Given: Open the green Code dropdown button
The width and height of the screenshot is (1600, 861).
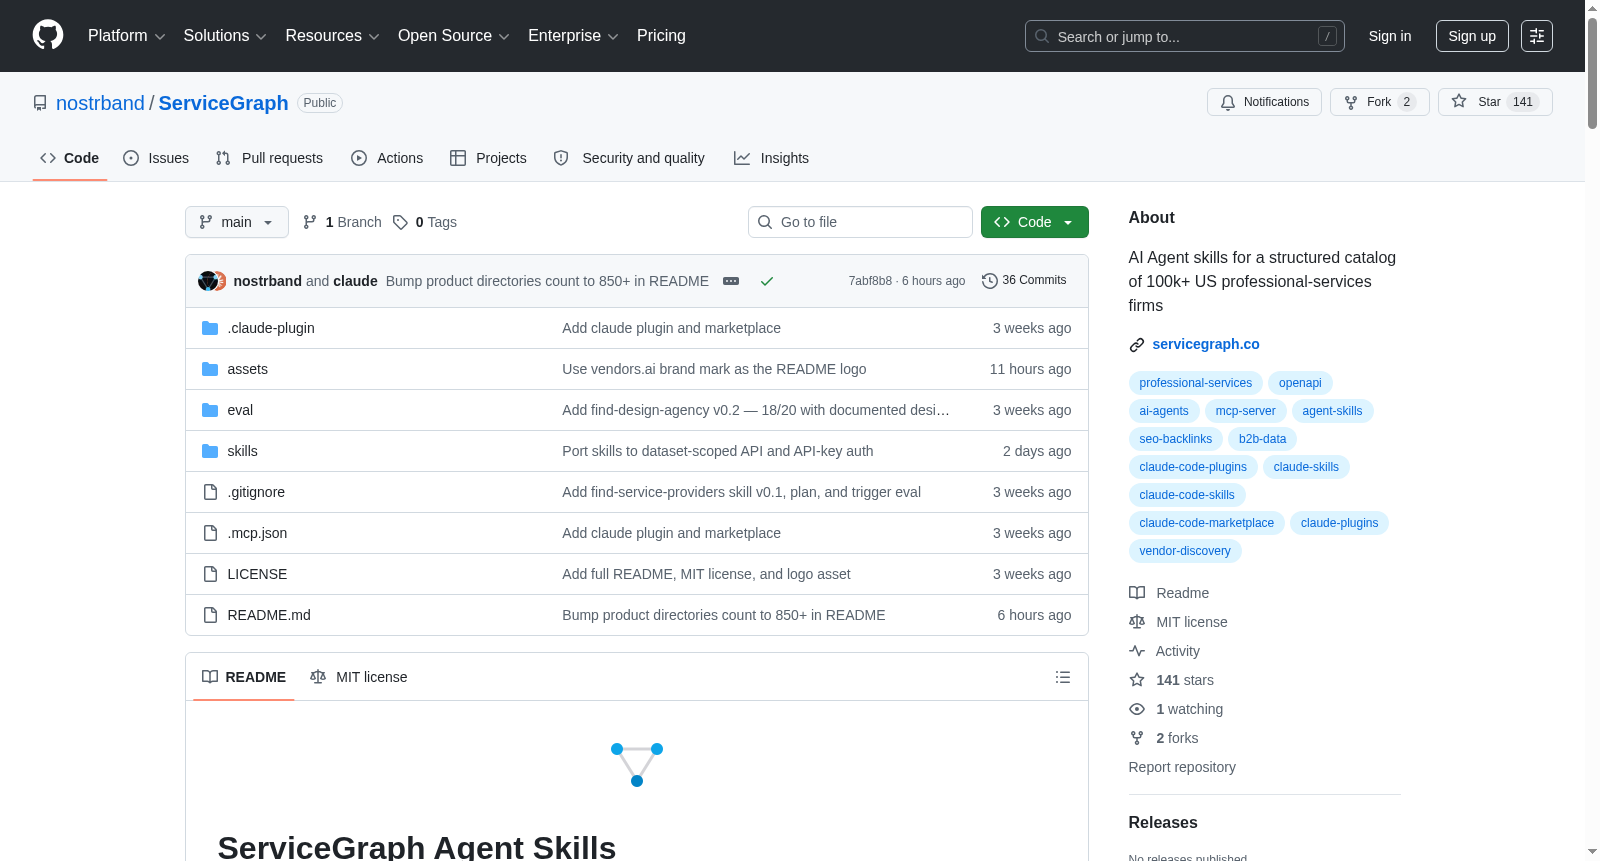Looking at the screenshot, I should point(1035,222).
